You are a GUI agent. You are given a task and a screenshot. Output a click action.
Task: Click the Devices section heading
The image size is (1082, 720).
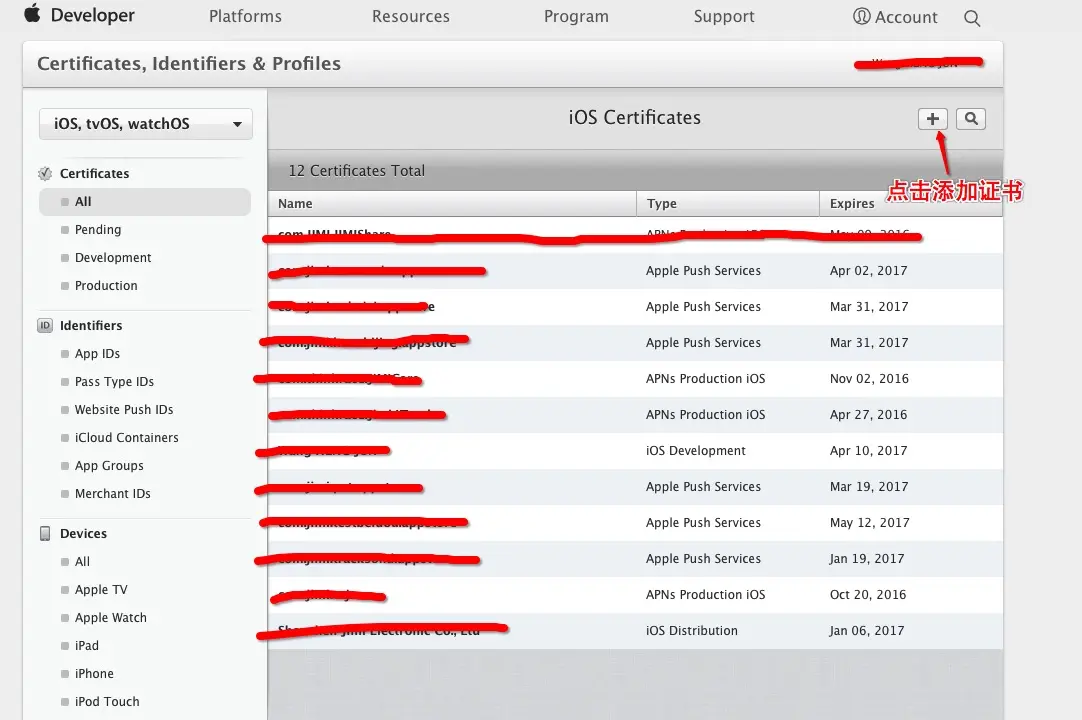(x=83, y=534)
